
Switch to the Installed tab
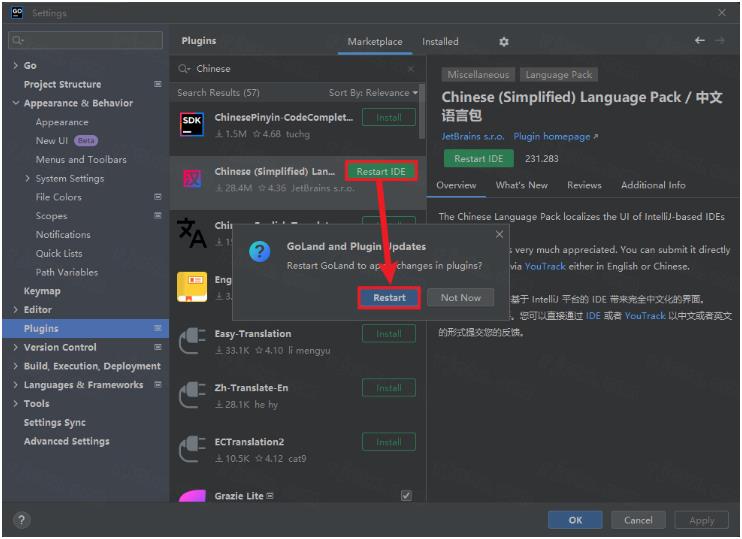pyautogui.click(x=440, y=42)
